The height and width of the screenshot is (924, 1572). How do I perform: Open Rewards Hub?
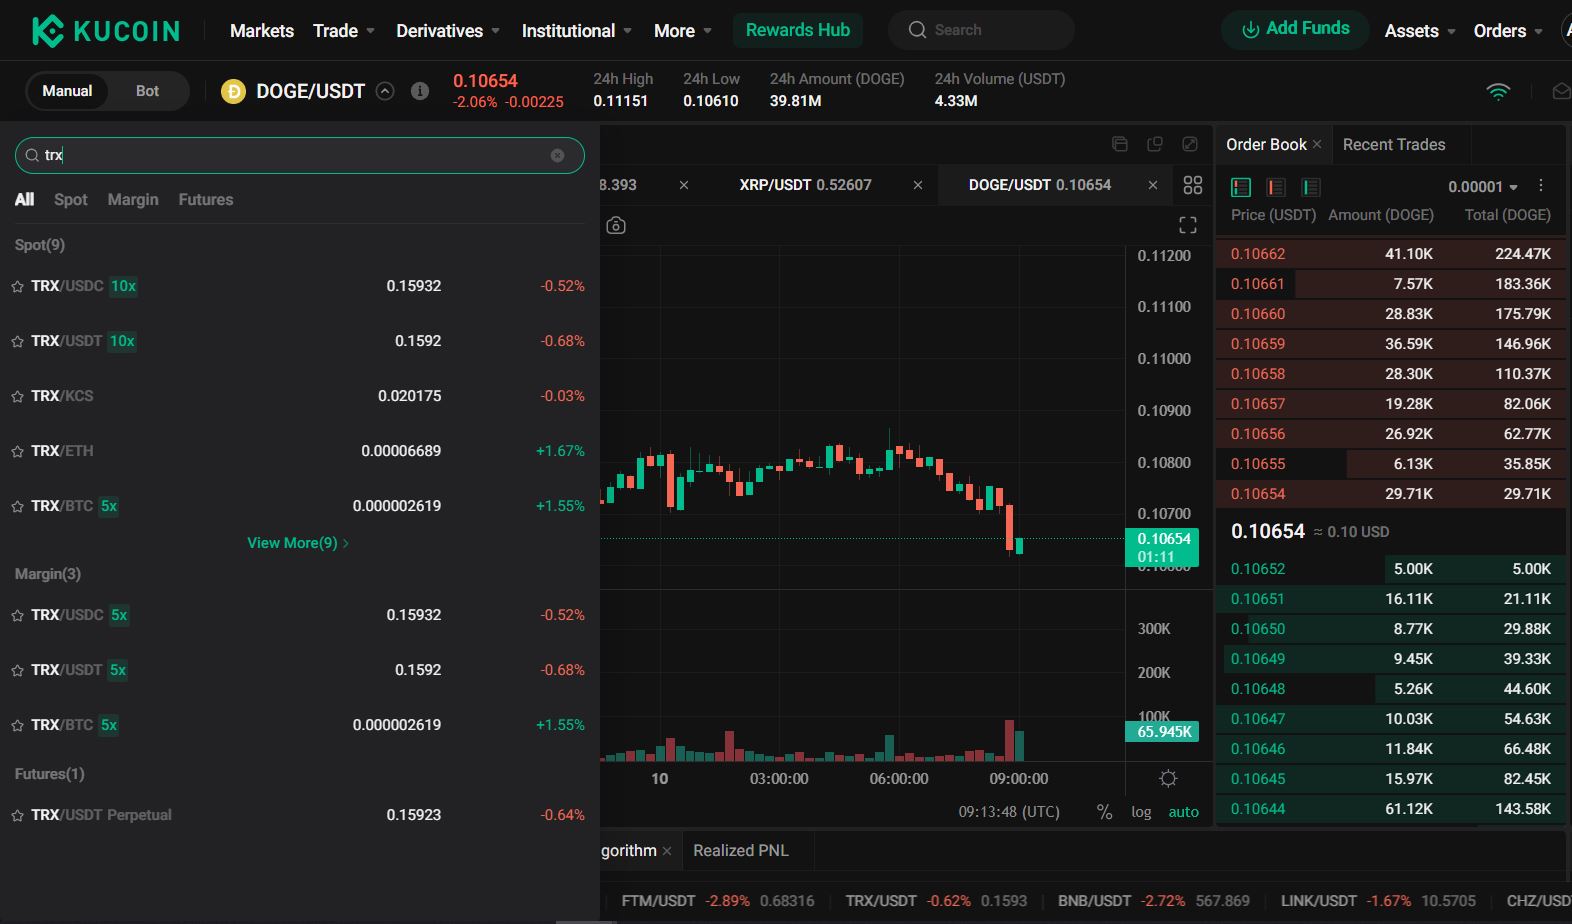click(x=798, y=30)
